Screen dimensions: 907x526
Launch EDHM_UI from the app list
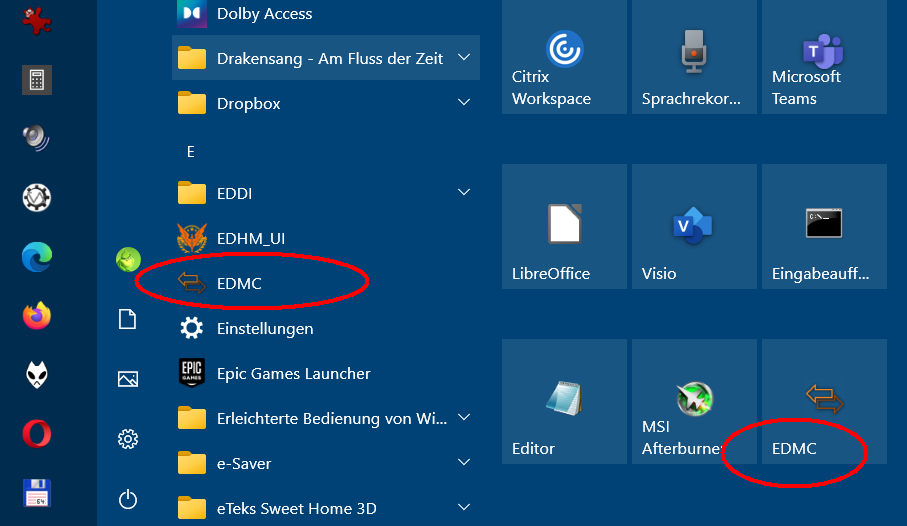click(x=326, y=238)
